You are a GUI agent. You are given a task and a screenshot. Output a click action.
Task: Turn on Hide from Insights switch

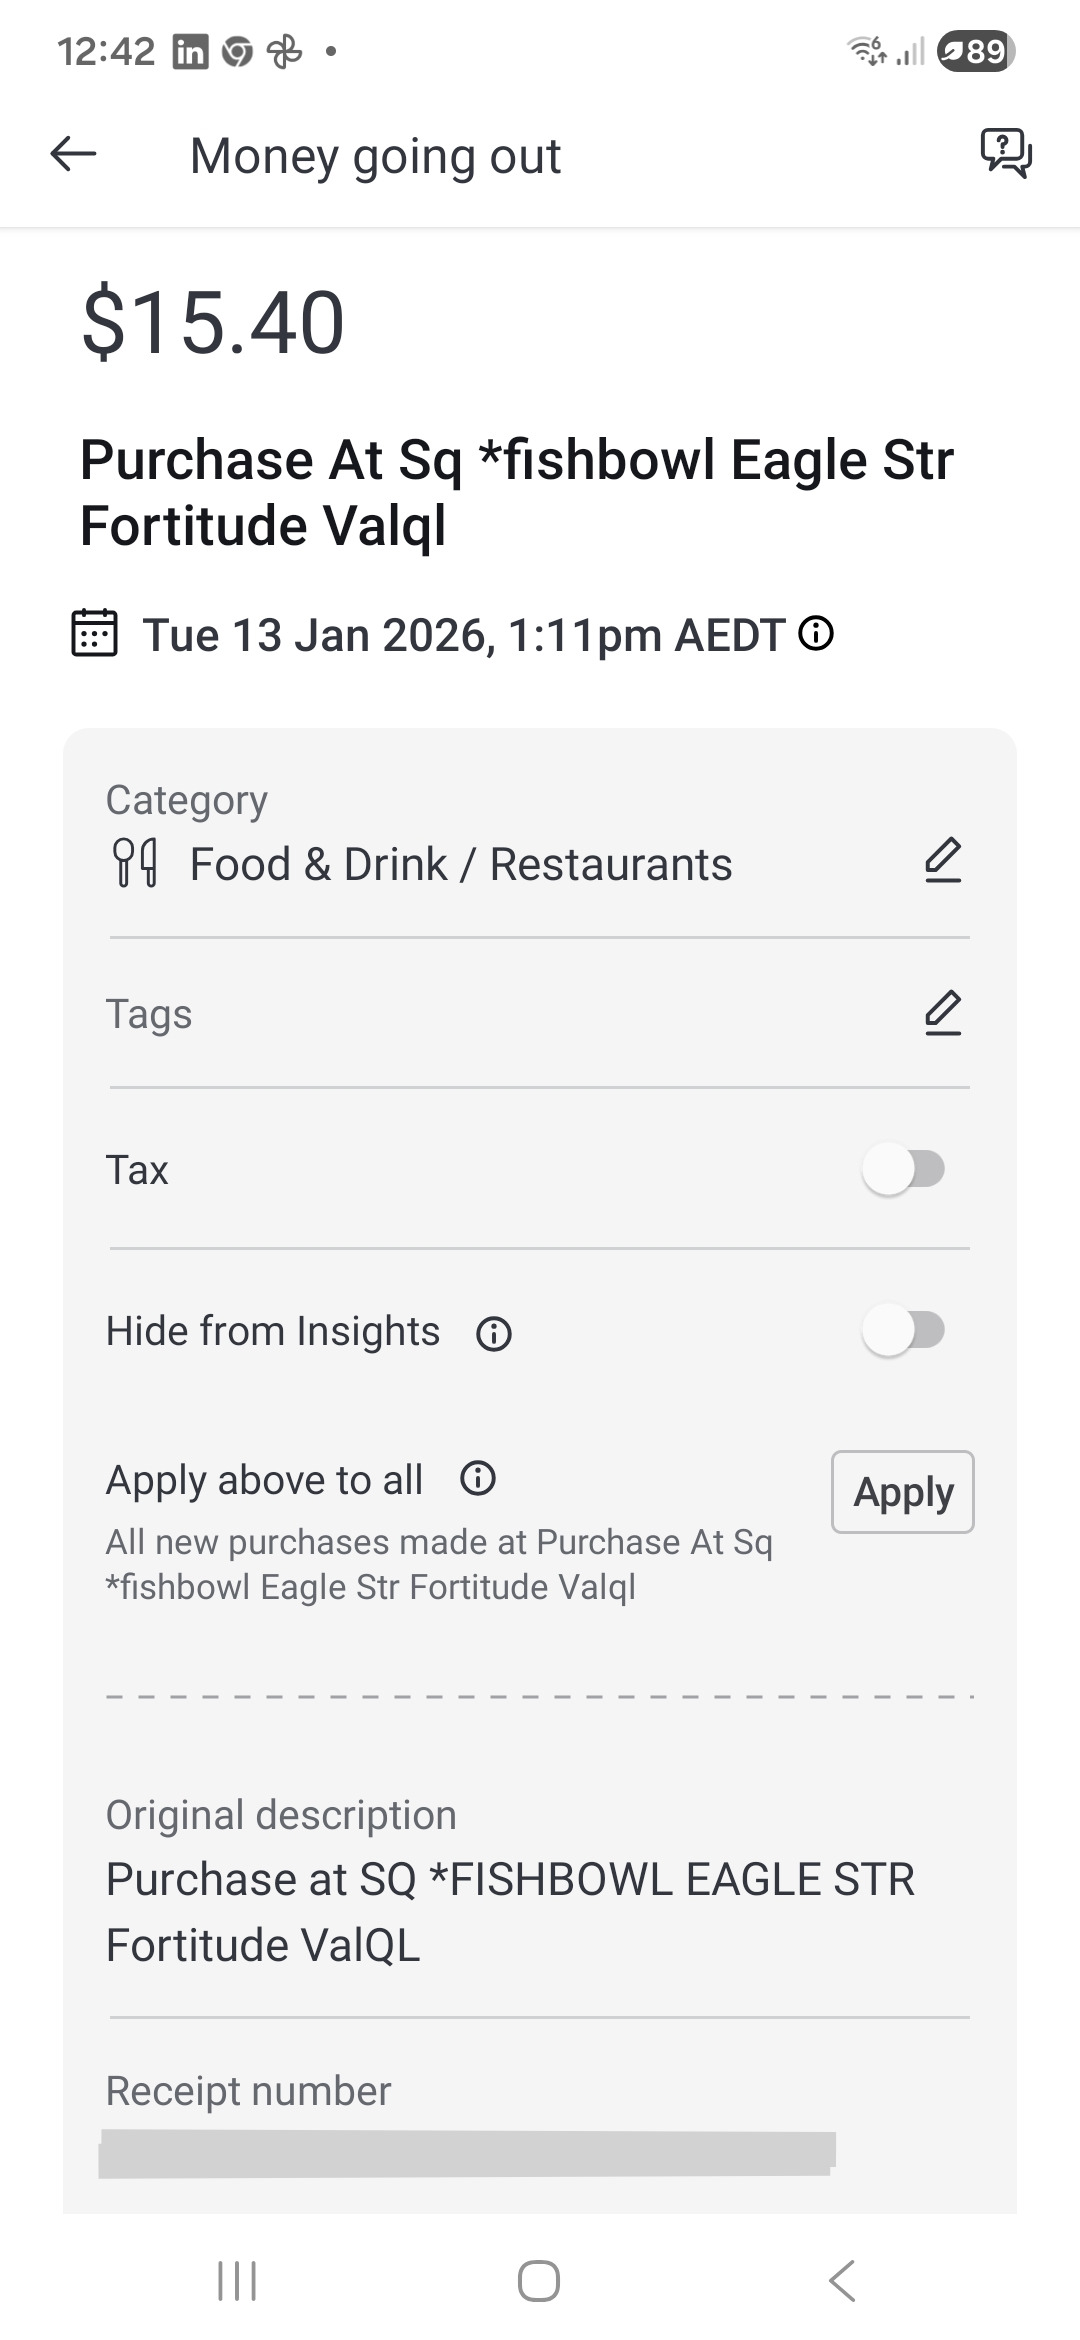coord(903,1331)
